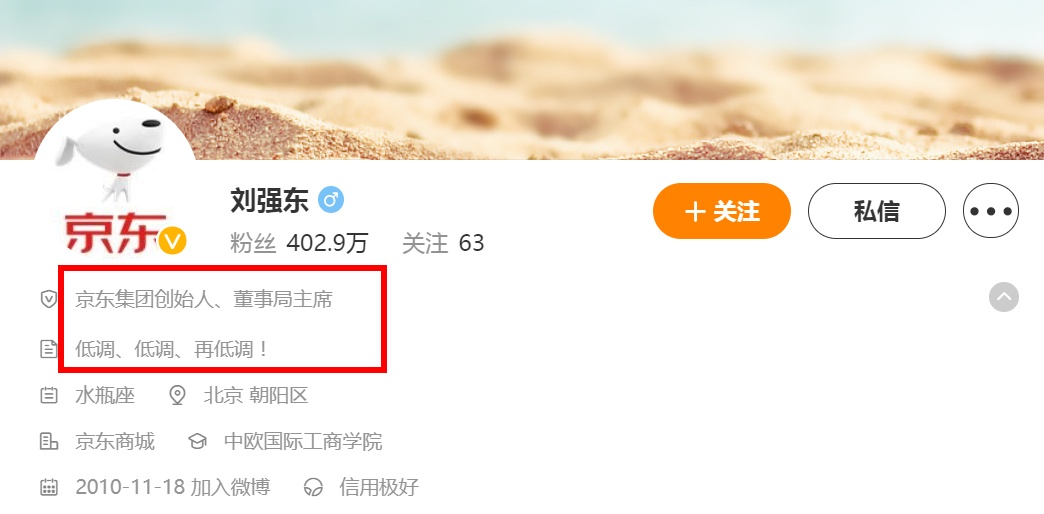
Task: Click the blue male gender badge
Action: pos(331,200)
